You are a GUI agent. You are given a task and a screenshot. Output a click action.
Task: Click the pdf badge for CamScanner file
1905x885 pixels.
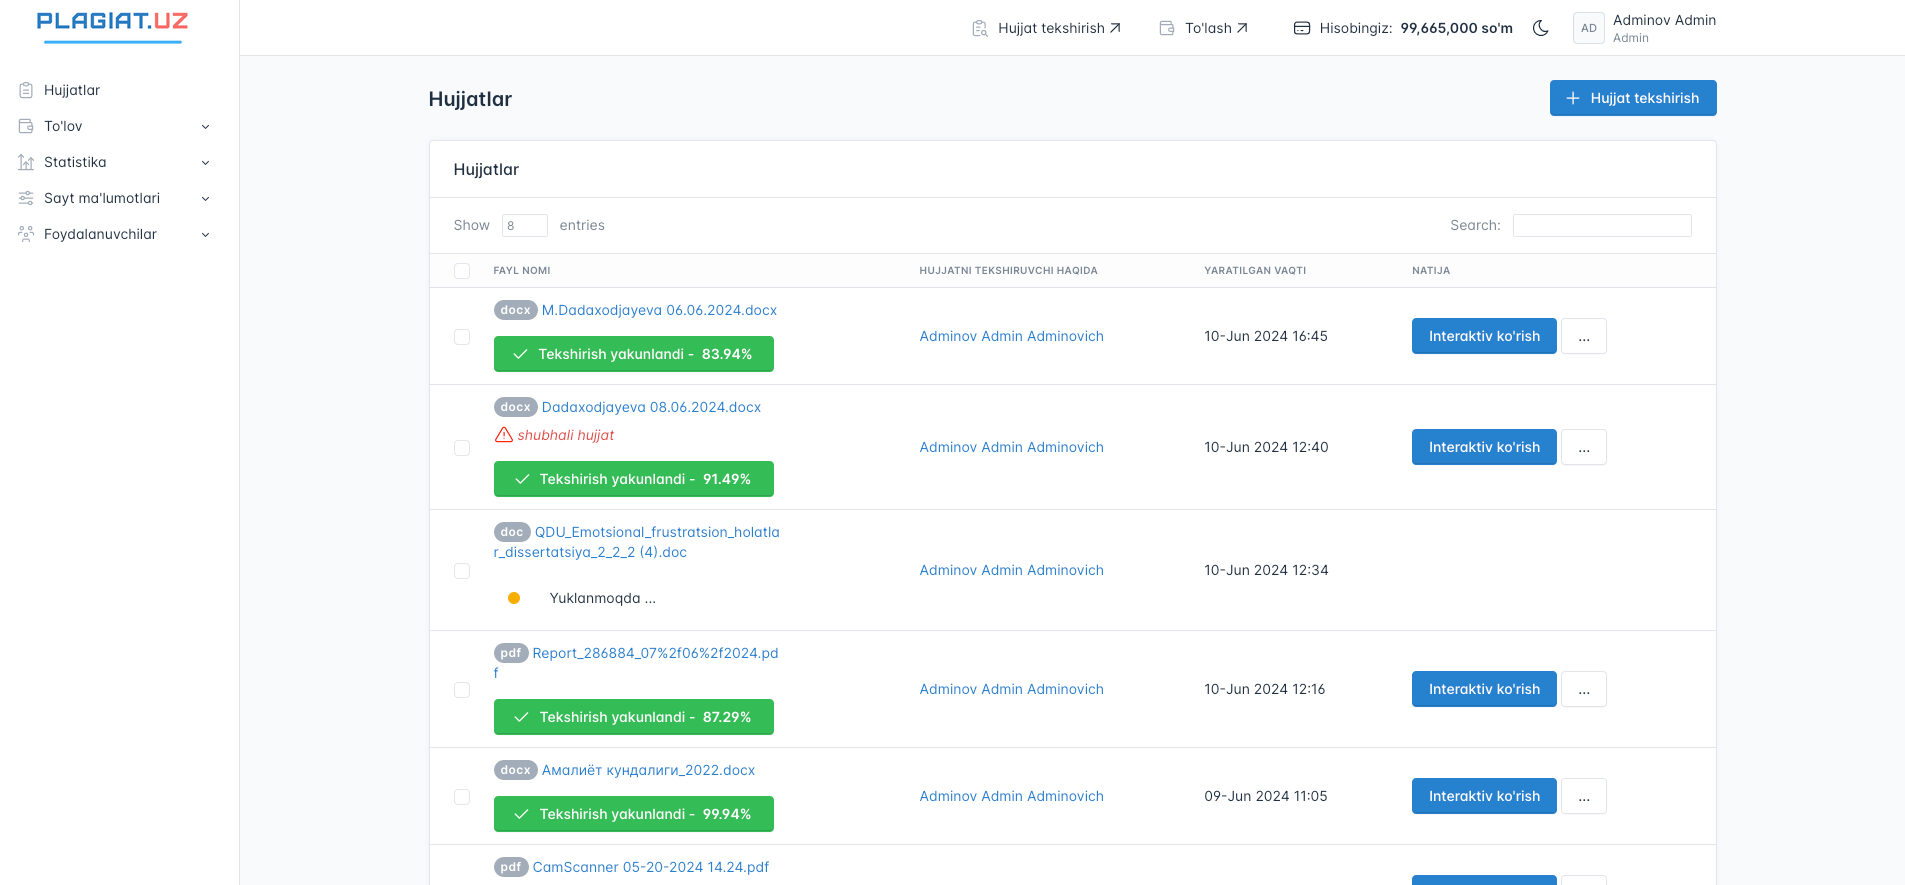pos(511,867)
